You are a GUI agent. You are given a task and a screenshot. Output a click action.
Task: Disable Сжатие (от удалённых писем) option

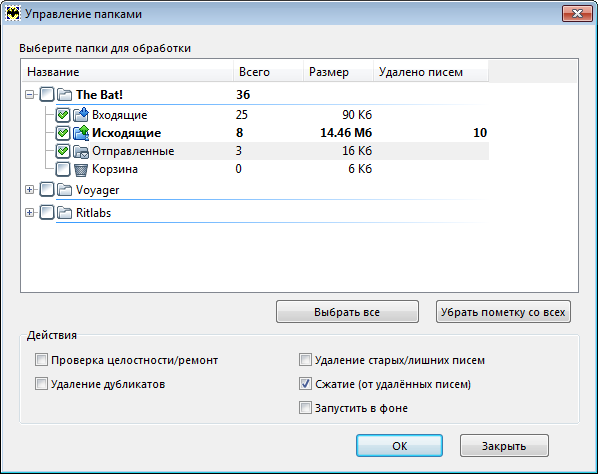pyautogui.click(x=305, y=384)
